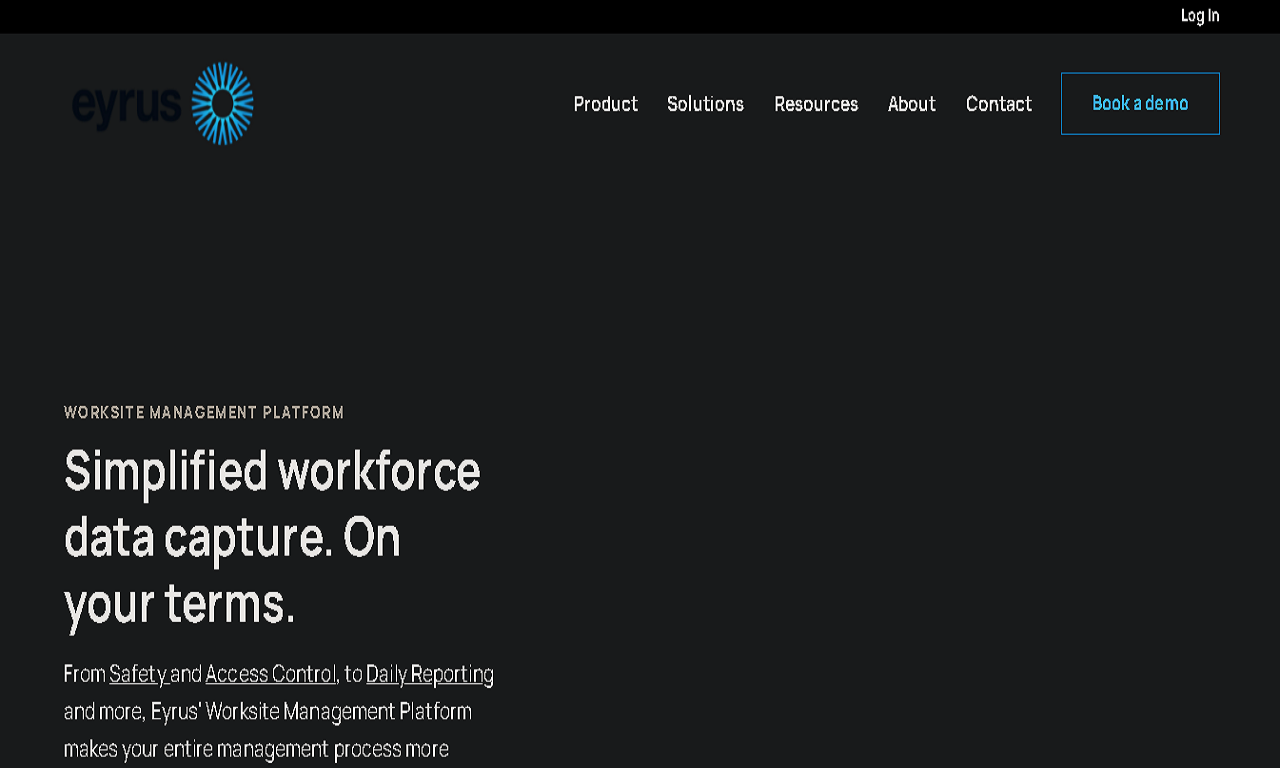Click the Book a demo button
The image size is (1280, 768).
pos(1140,103)
